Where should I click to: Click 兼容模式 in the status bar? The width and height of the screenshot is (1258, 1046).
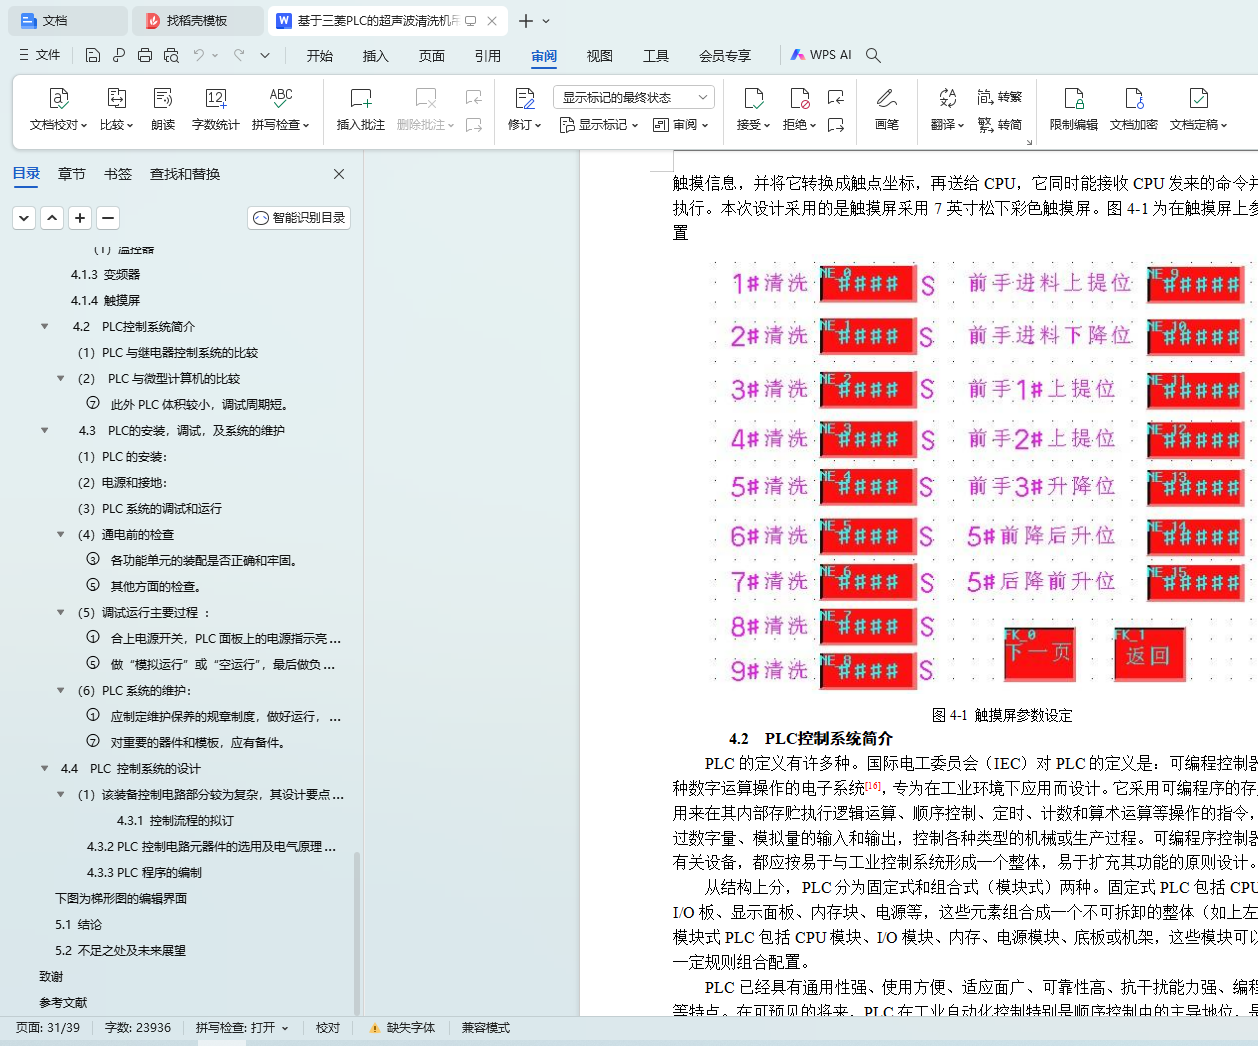tap(486, 1028)
